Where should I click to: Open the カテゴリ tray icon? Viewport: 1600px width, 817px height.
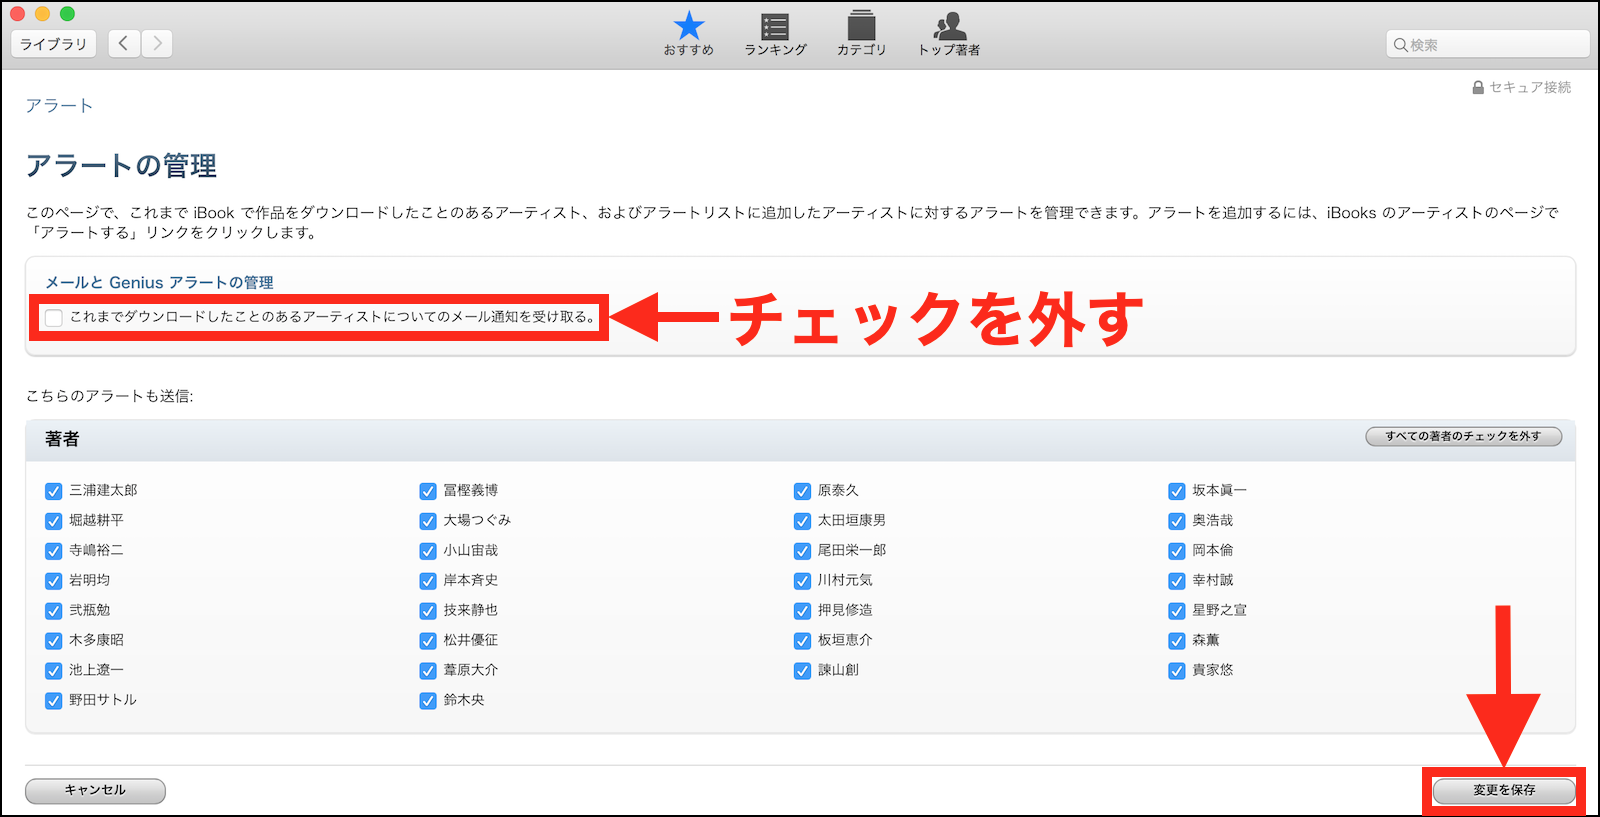pos(861,26)
